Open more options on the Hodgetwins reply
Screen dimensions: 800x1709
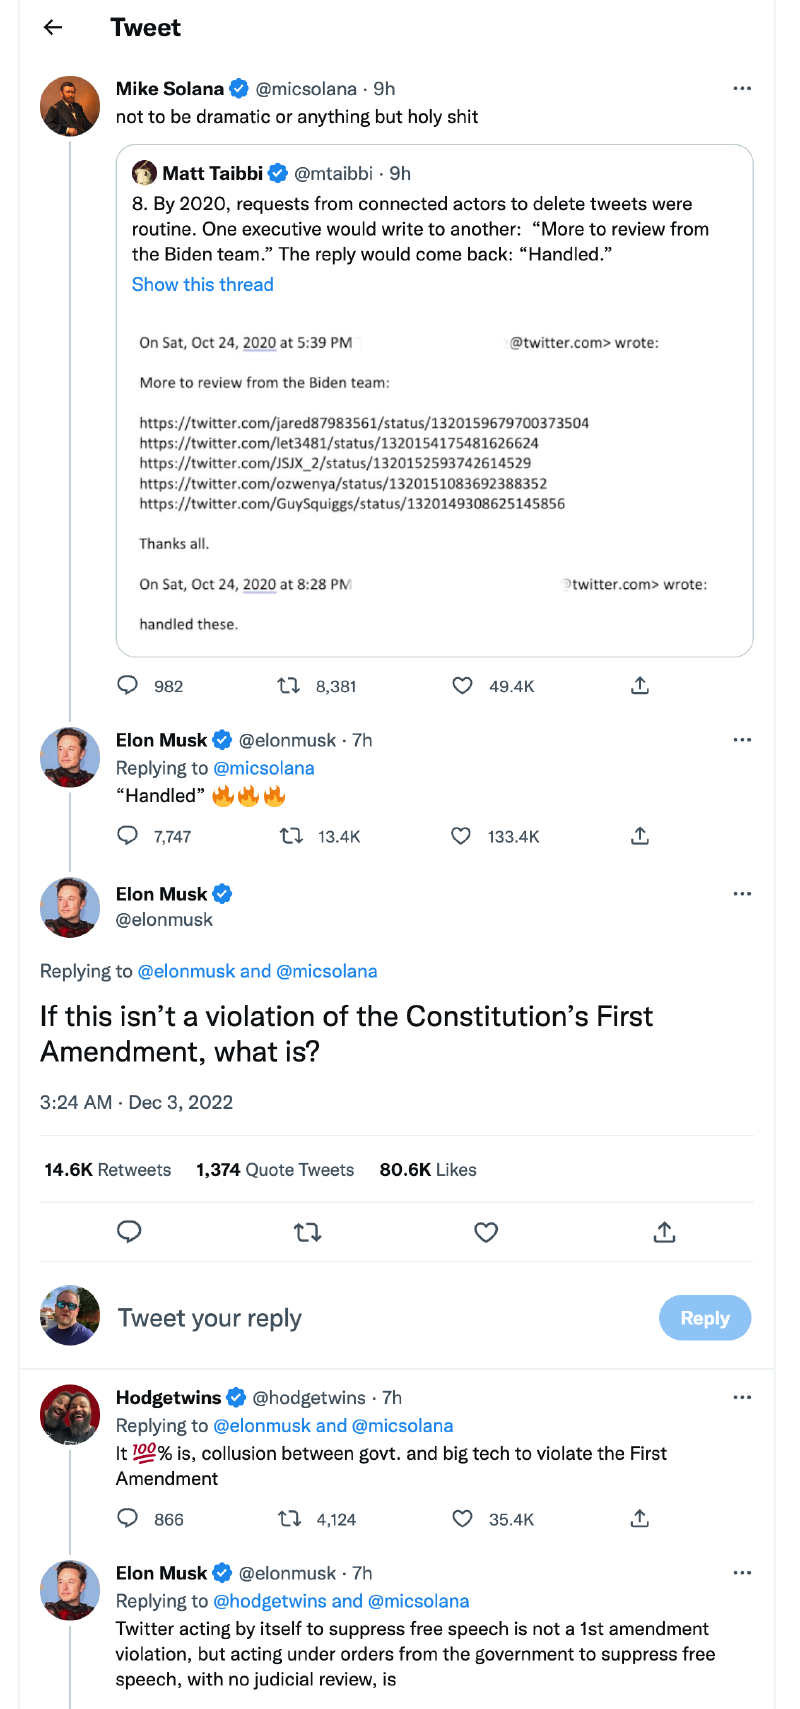(x=742, y=1397)
